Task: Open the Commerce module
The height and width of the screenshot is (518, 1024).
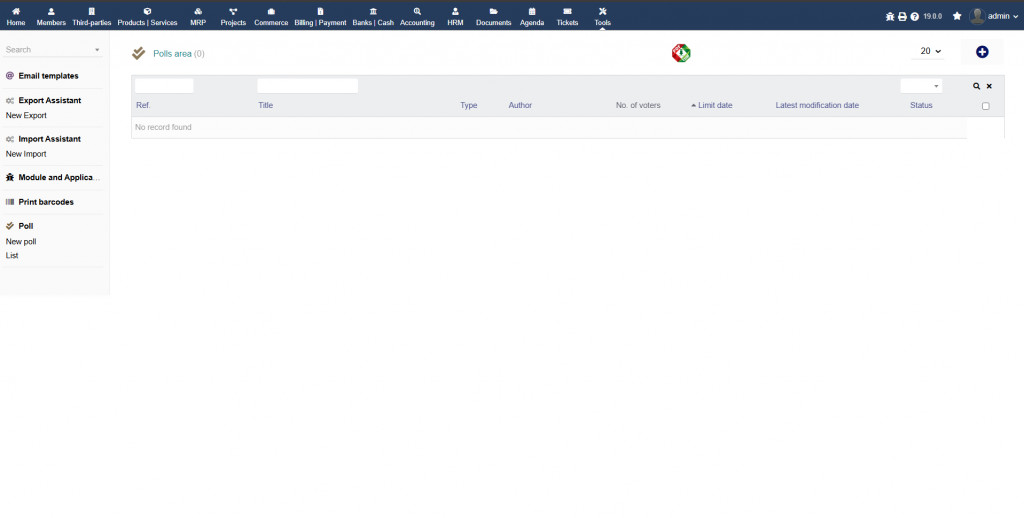Action: [x=271, y=16]
